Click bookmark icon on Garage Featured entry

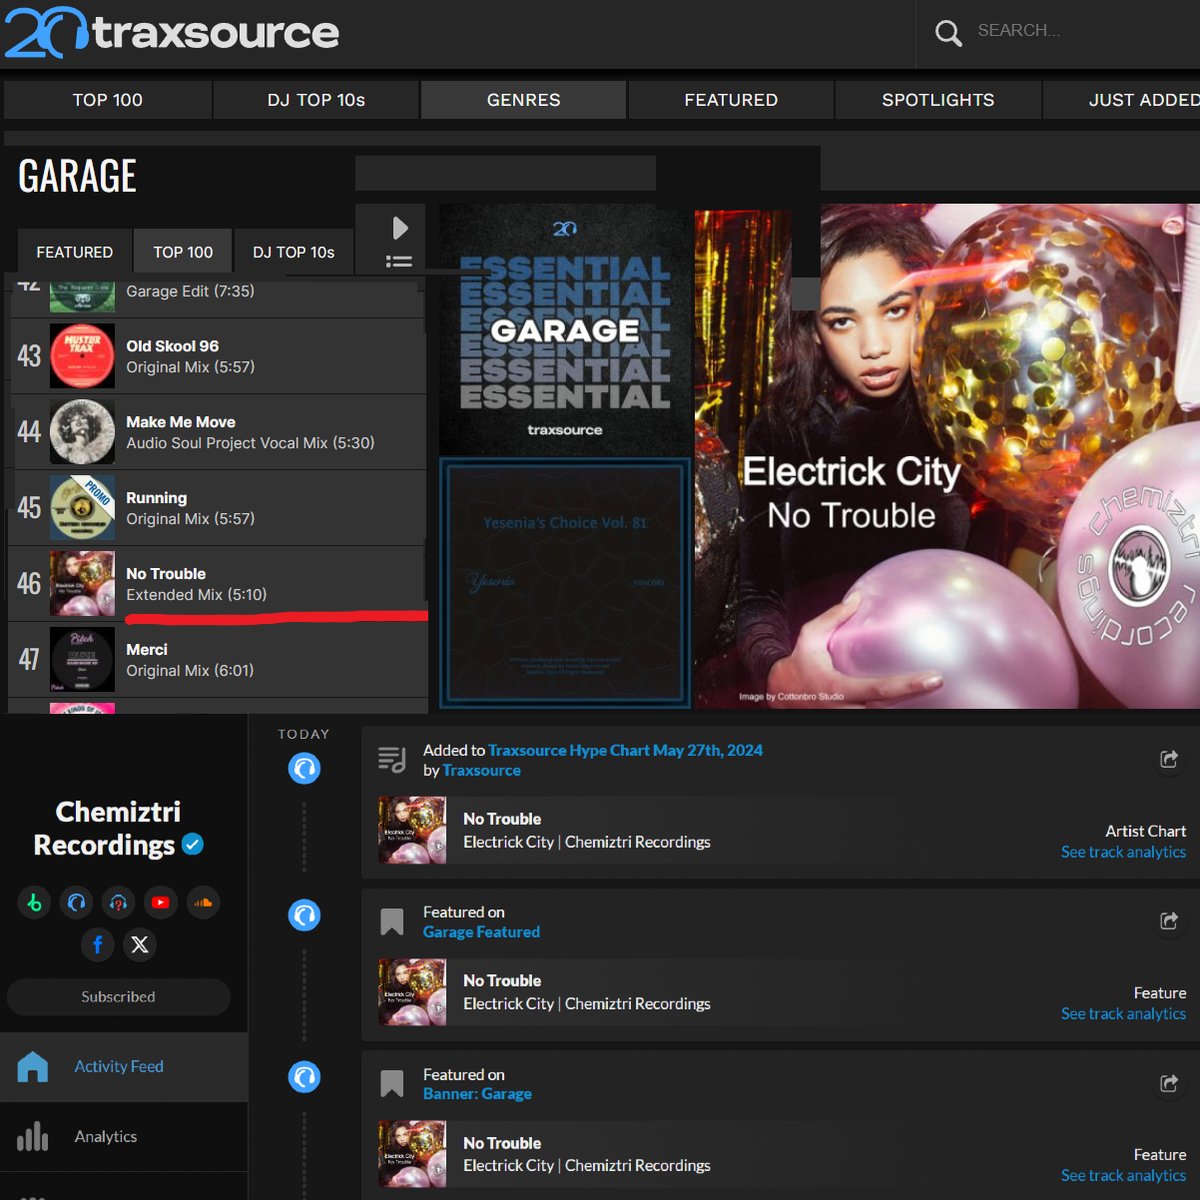pyautogui.click(x=392, y=922)
